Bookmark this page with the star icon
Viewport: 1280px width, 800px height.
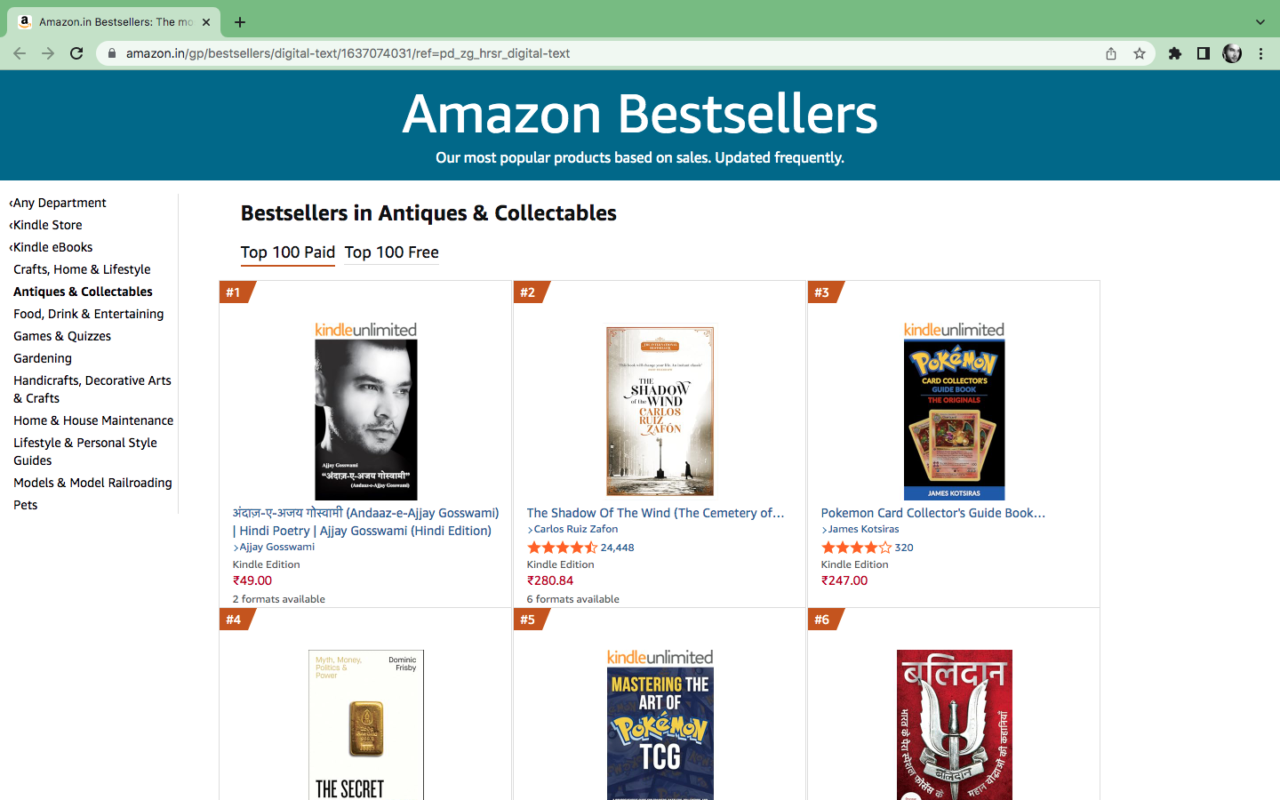pos(1139,54)
